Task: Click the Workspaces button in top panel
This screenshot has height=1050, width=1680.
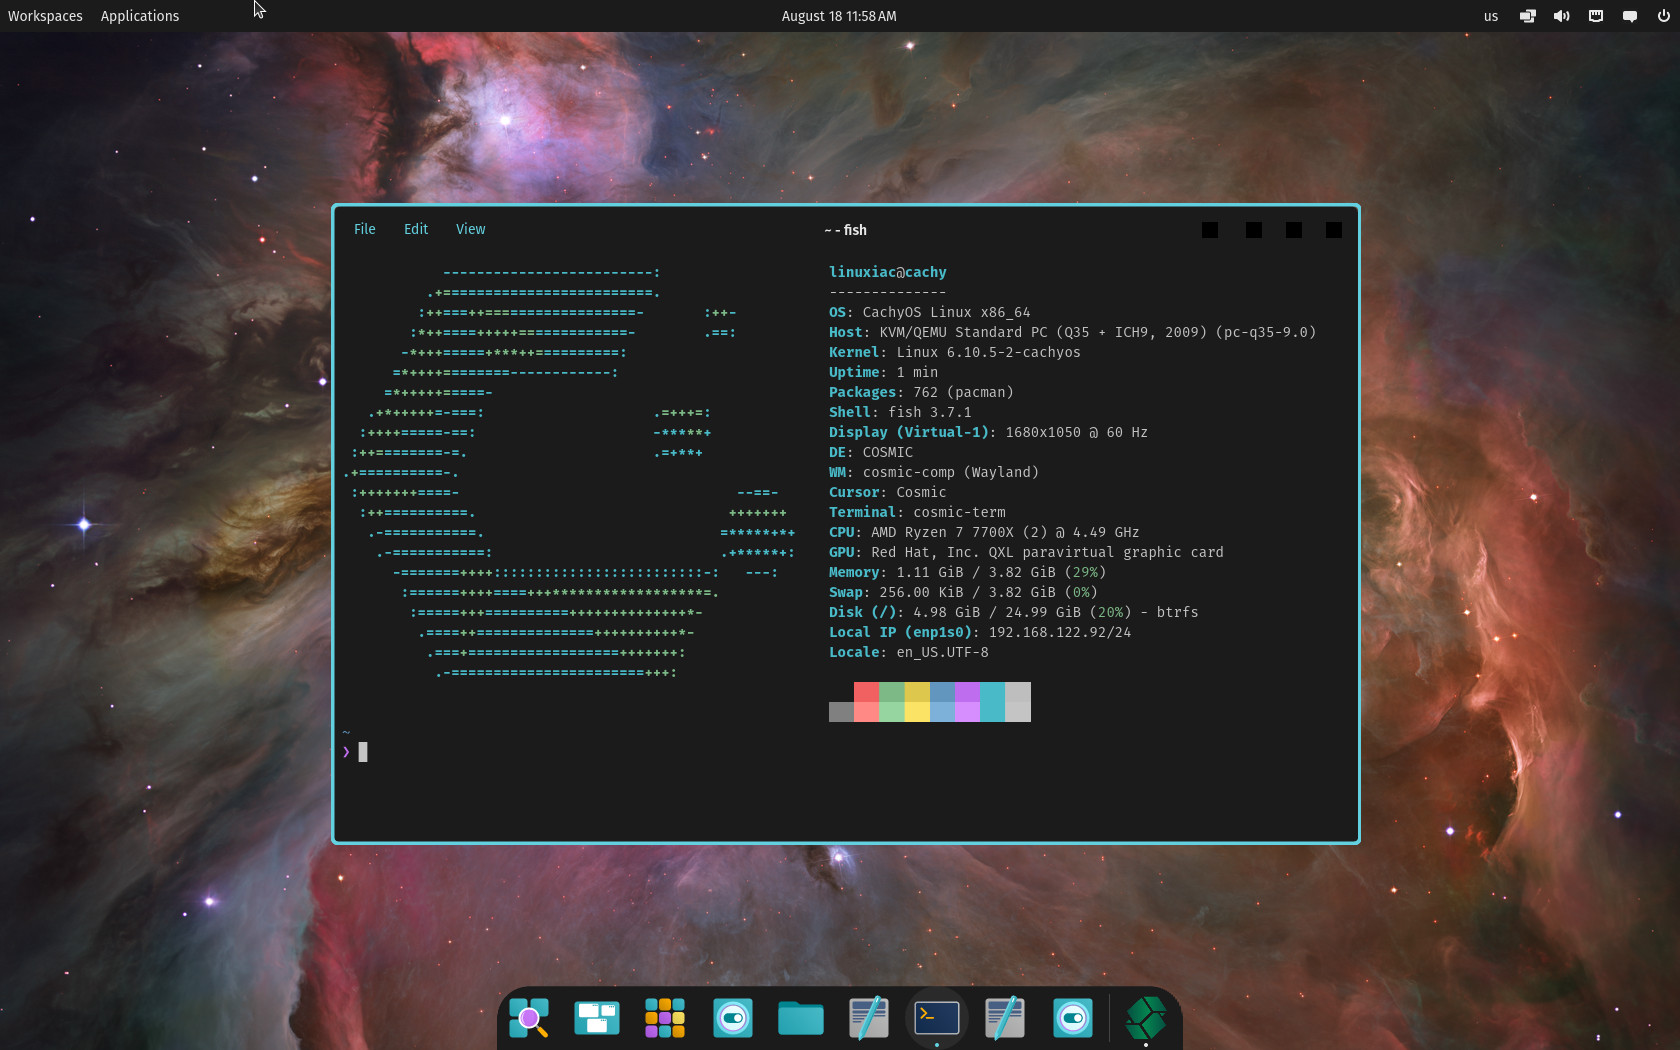Action: click(x=45, y=16)
